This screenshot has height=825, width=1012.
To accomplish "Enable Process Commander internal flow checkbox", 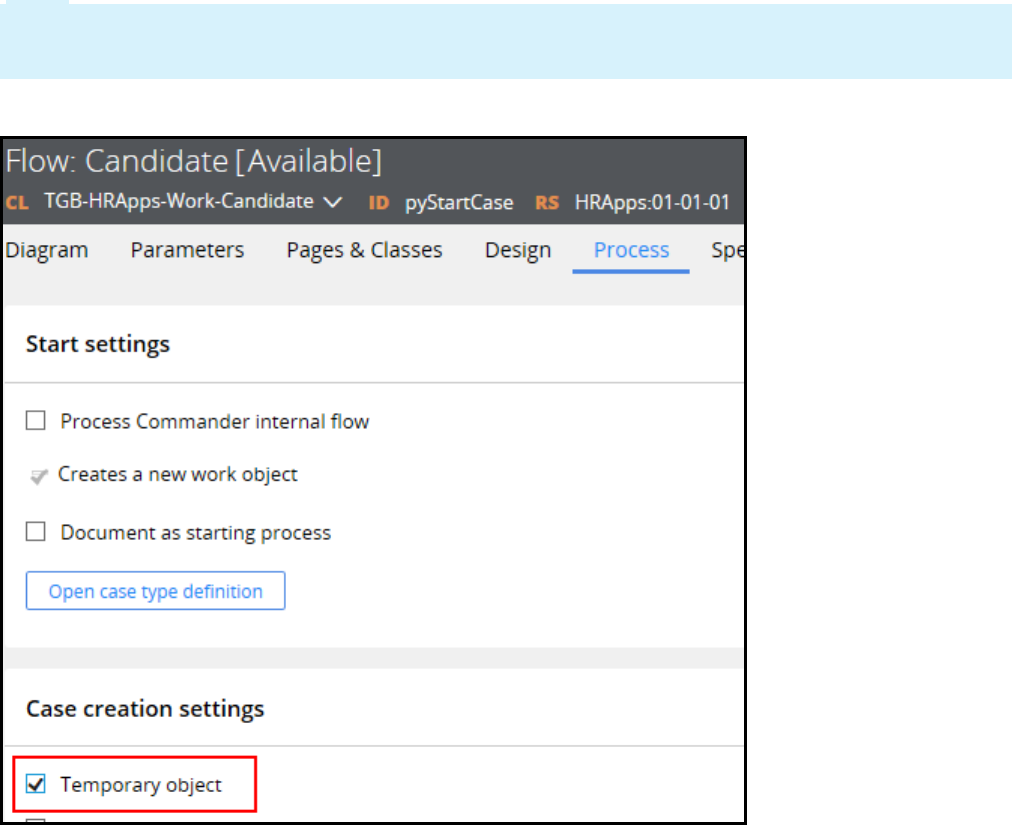I will coord(36,422).
